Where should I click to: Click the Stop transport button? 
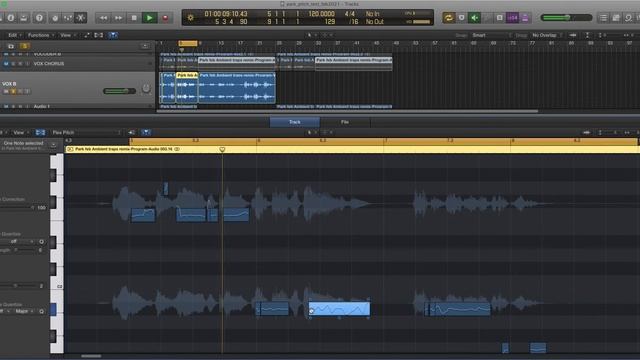pyautogui.click(x=134, y=18)
